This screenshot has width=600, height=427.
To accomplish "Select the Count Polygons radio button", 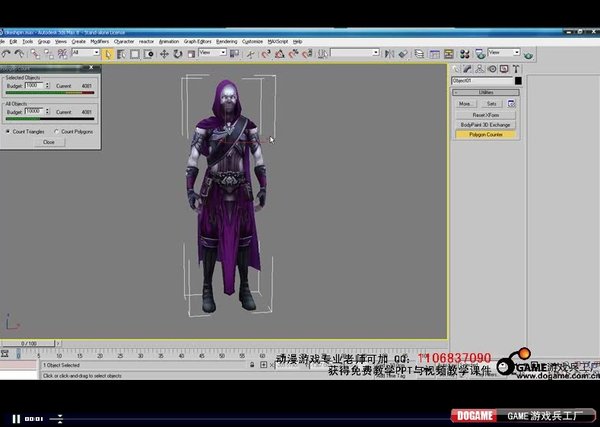I will [56, 131].
